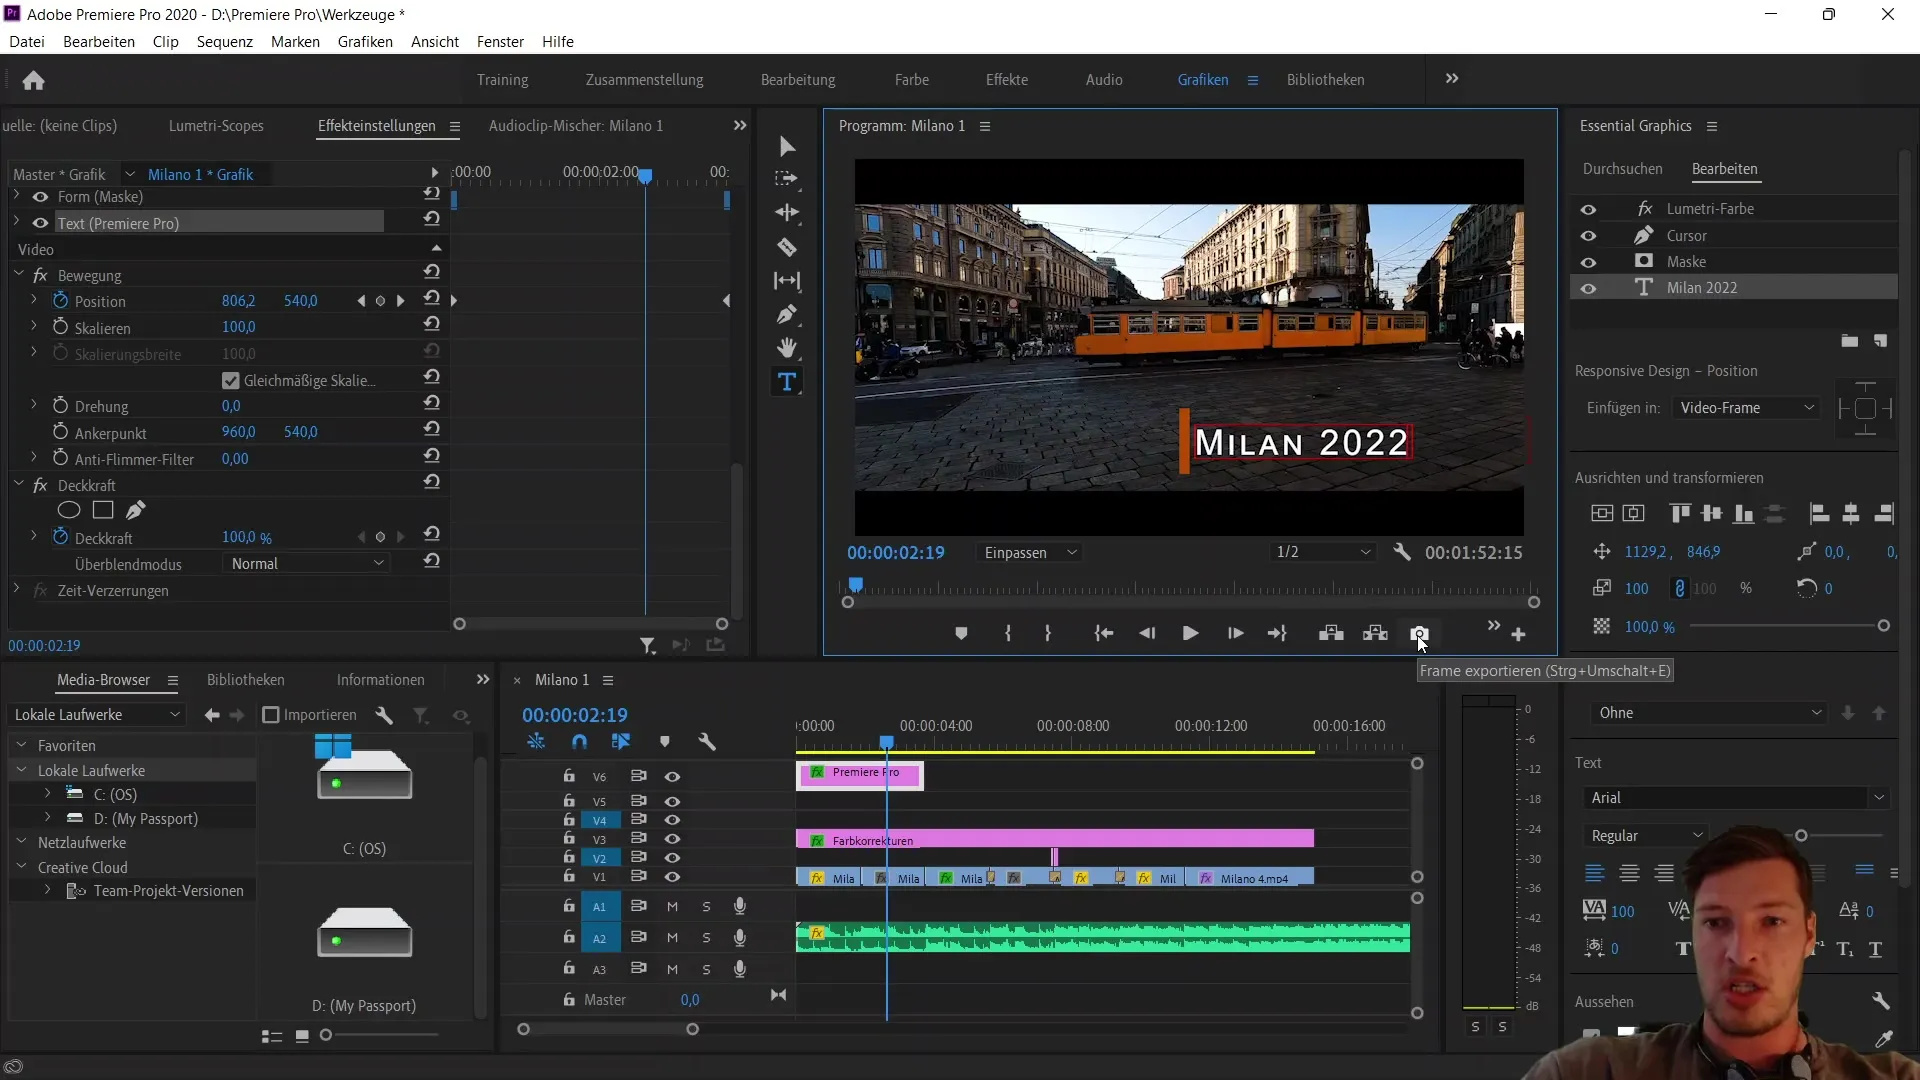This screenshot has width=1920, height=1080.
Task: Click the Hand tool icon
Action: (x=789, y=349)
